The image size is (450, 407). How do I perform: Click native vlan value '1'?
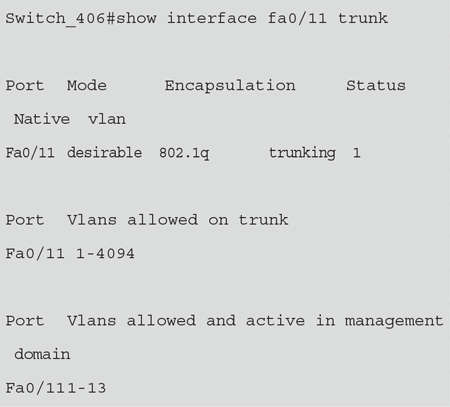pos(357,153)
